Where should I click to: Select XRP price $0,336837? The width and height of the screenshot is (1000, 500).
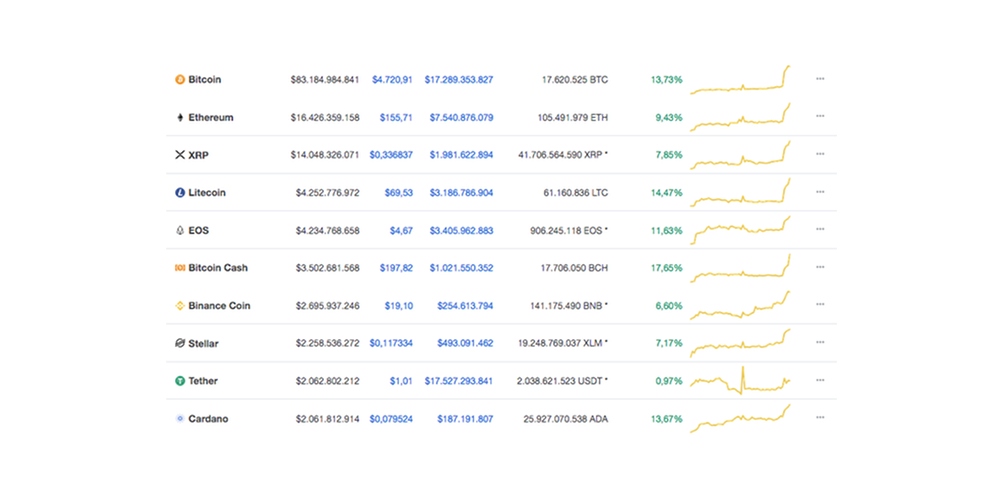click(x=390, y=155)
